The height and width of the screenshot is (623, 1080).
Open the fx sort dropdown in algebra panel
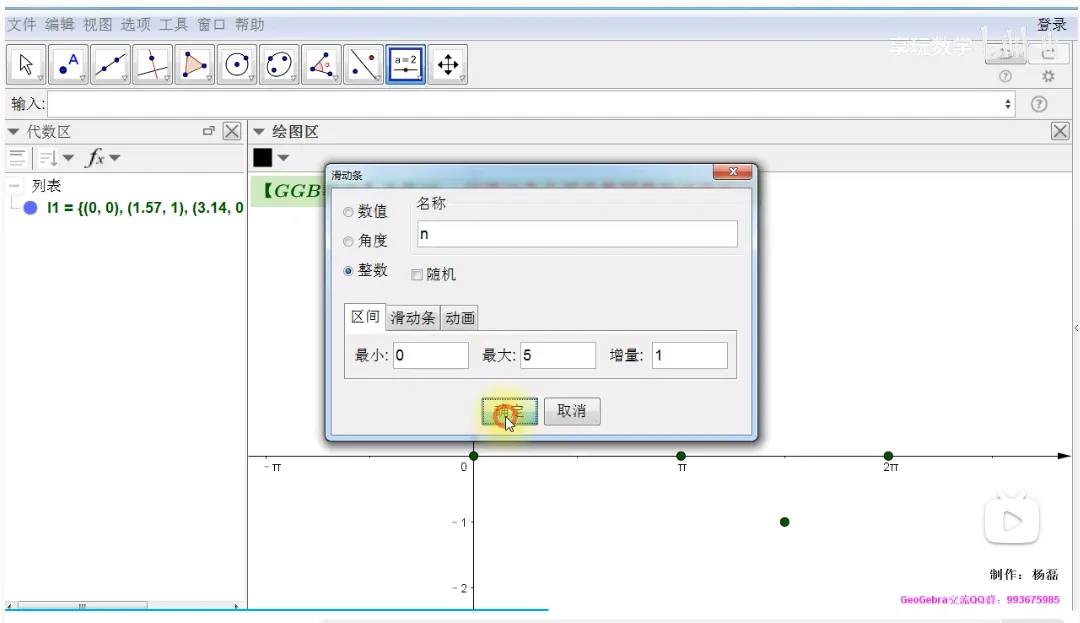pos(102,158)
